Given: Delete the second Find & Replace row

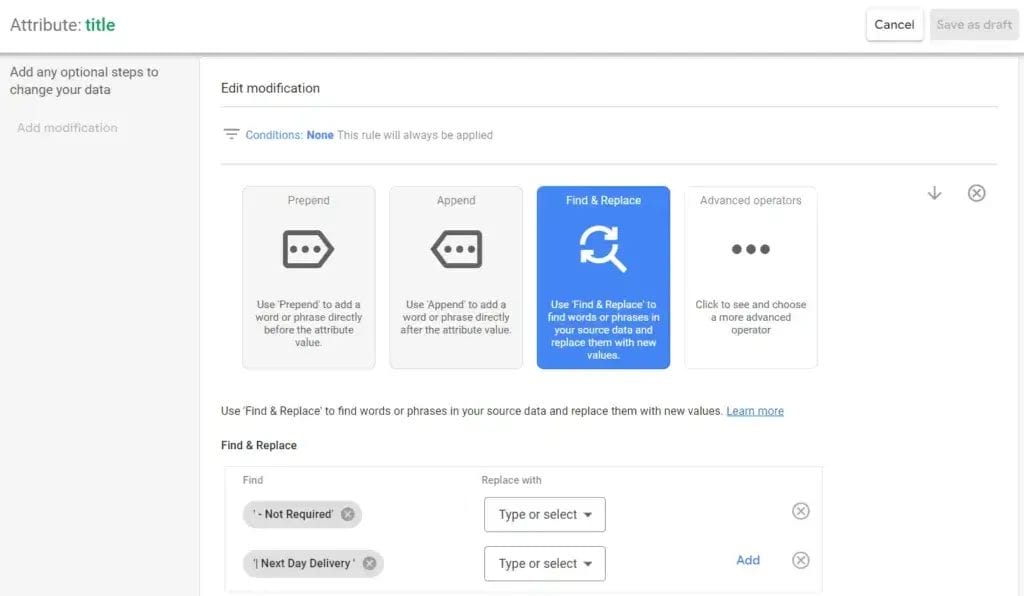Looking at the screenshot, I should click(x=800, y=560).
